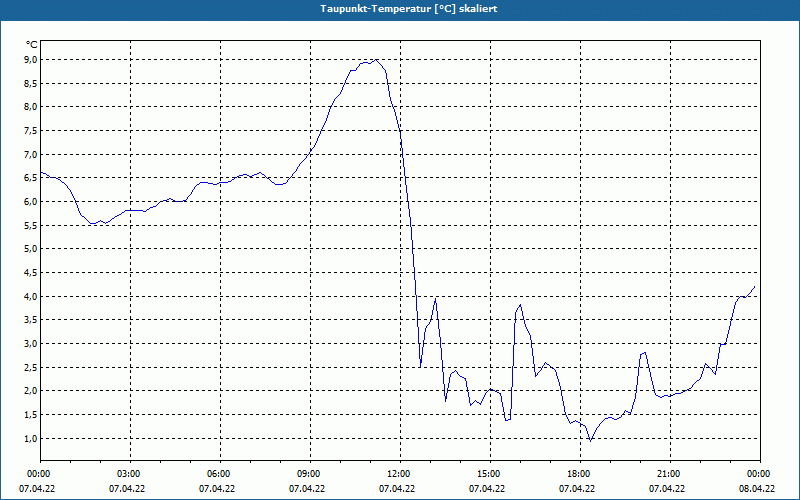Screen dimensions: 800x500
Task: Click the '4,0' y-axis label
Action: coord(31,296)
